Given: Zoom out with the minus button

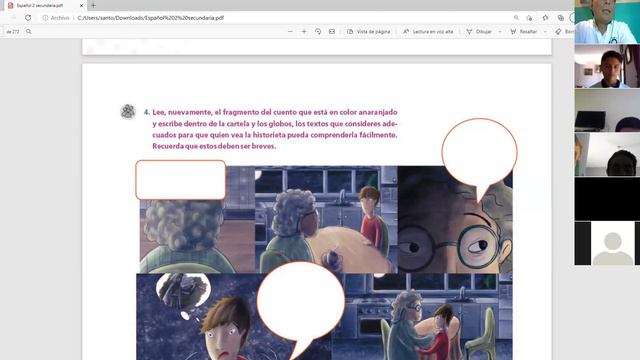Looking at the screenshot, I should pos(290,31).
